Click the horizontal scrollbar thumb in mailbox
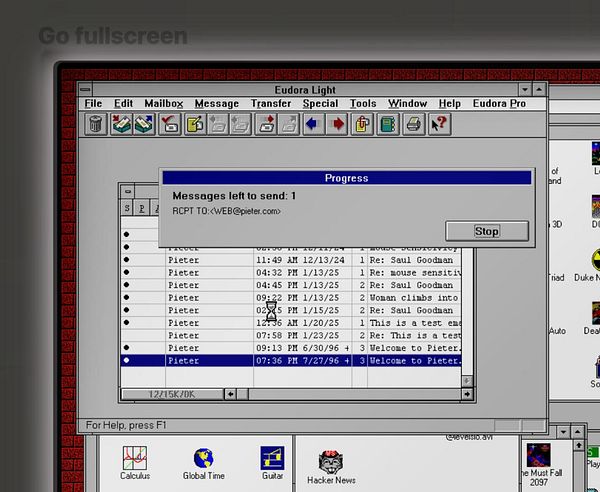 pyautogui.click(x=243, y=394)
